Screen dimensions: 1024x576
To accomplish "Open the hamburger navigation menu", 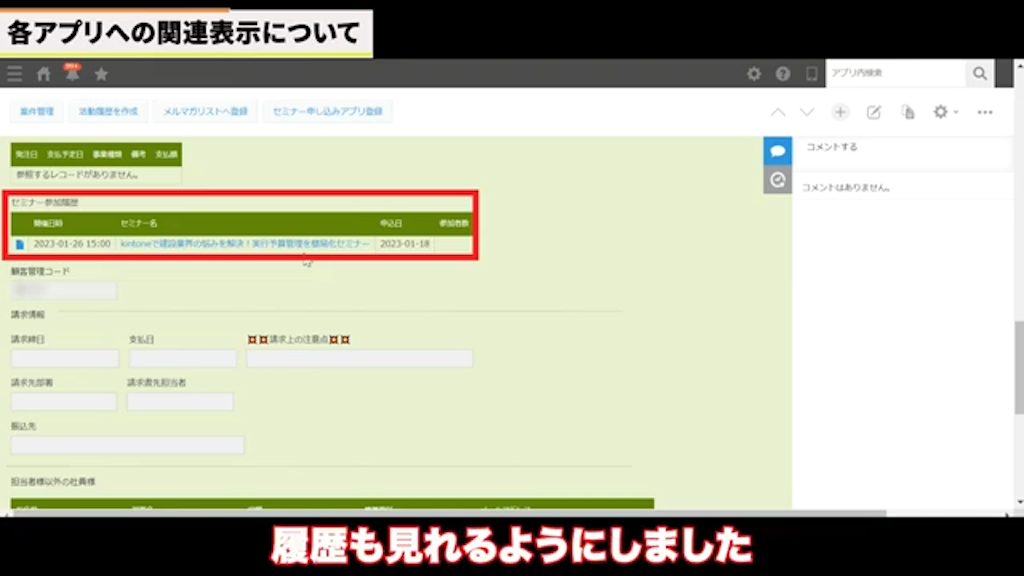I will pyautogui.click(x=14, y=74).
